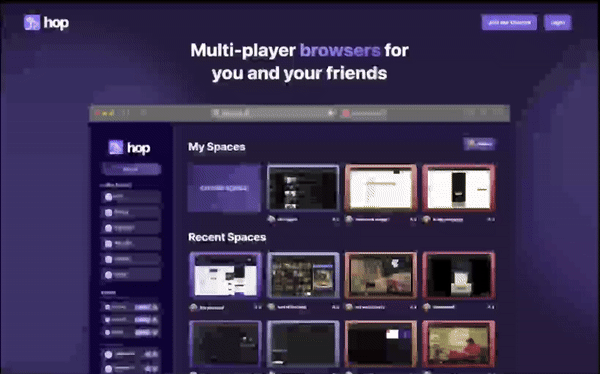The width and height of the screenshot is (600, 374).
Task: Click the red round icon in the browser toolbar
Action: [x=346, y=113]
